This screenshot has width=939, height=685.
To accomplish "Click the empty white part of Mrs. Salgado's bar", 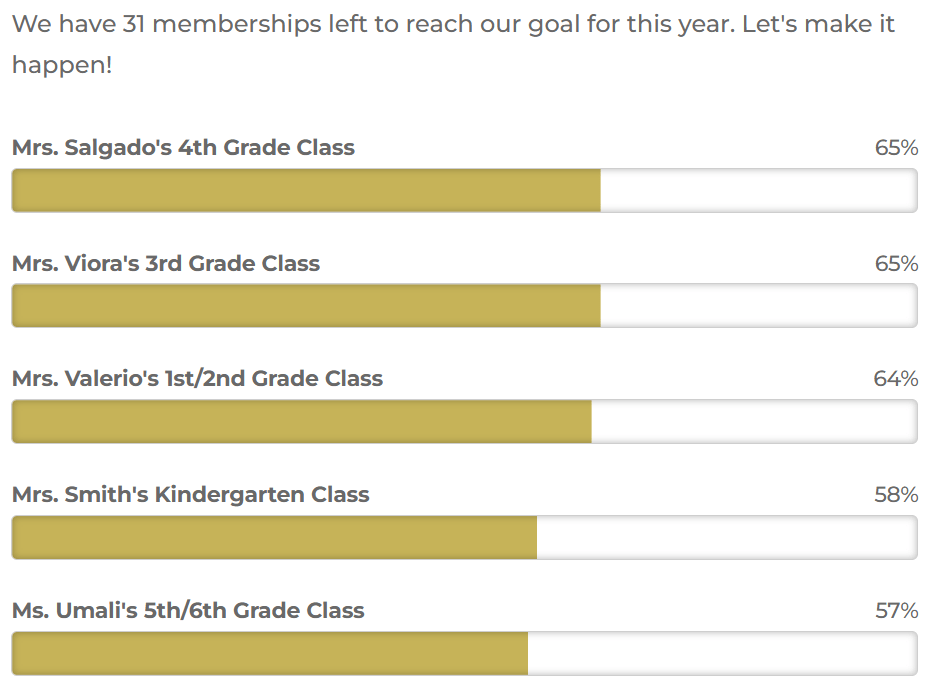I will point(758,190).
